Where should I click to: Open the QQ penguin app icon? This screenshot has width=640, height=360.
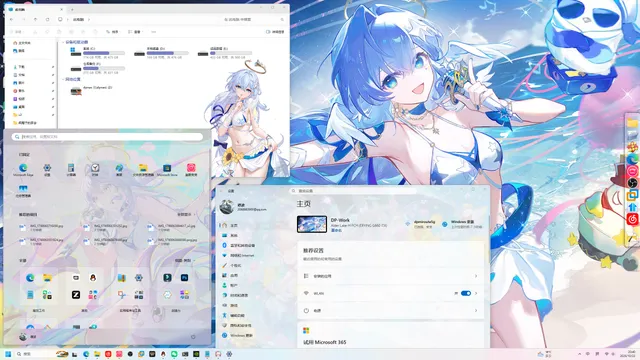[x=93, y=278]
